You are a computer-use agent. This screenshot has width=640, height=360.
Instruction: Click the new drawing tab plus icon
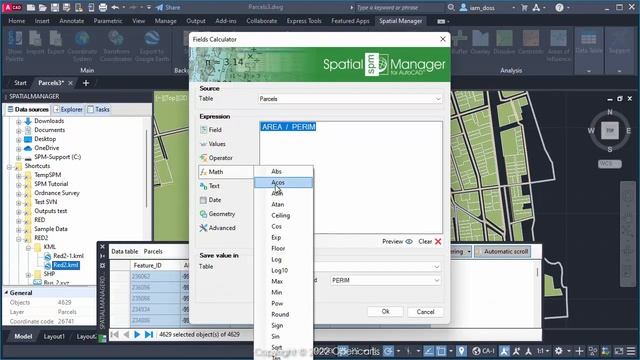86,83
